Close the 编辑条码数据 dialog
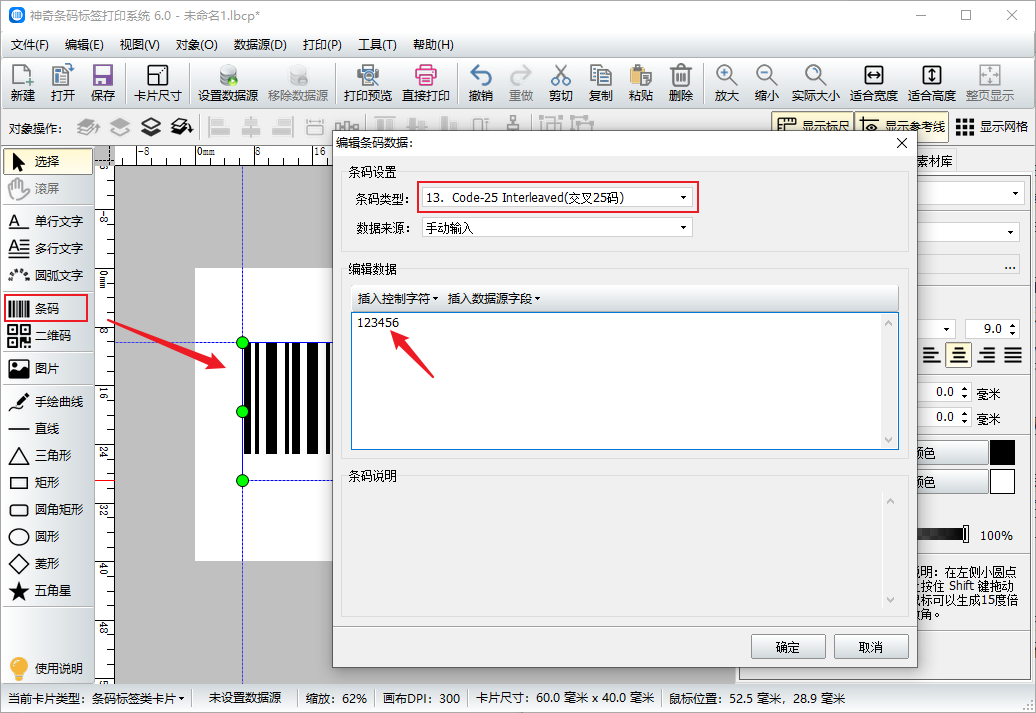 pyautogui.click(x=902, y=143)
